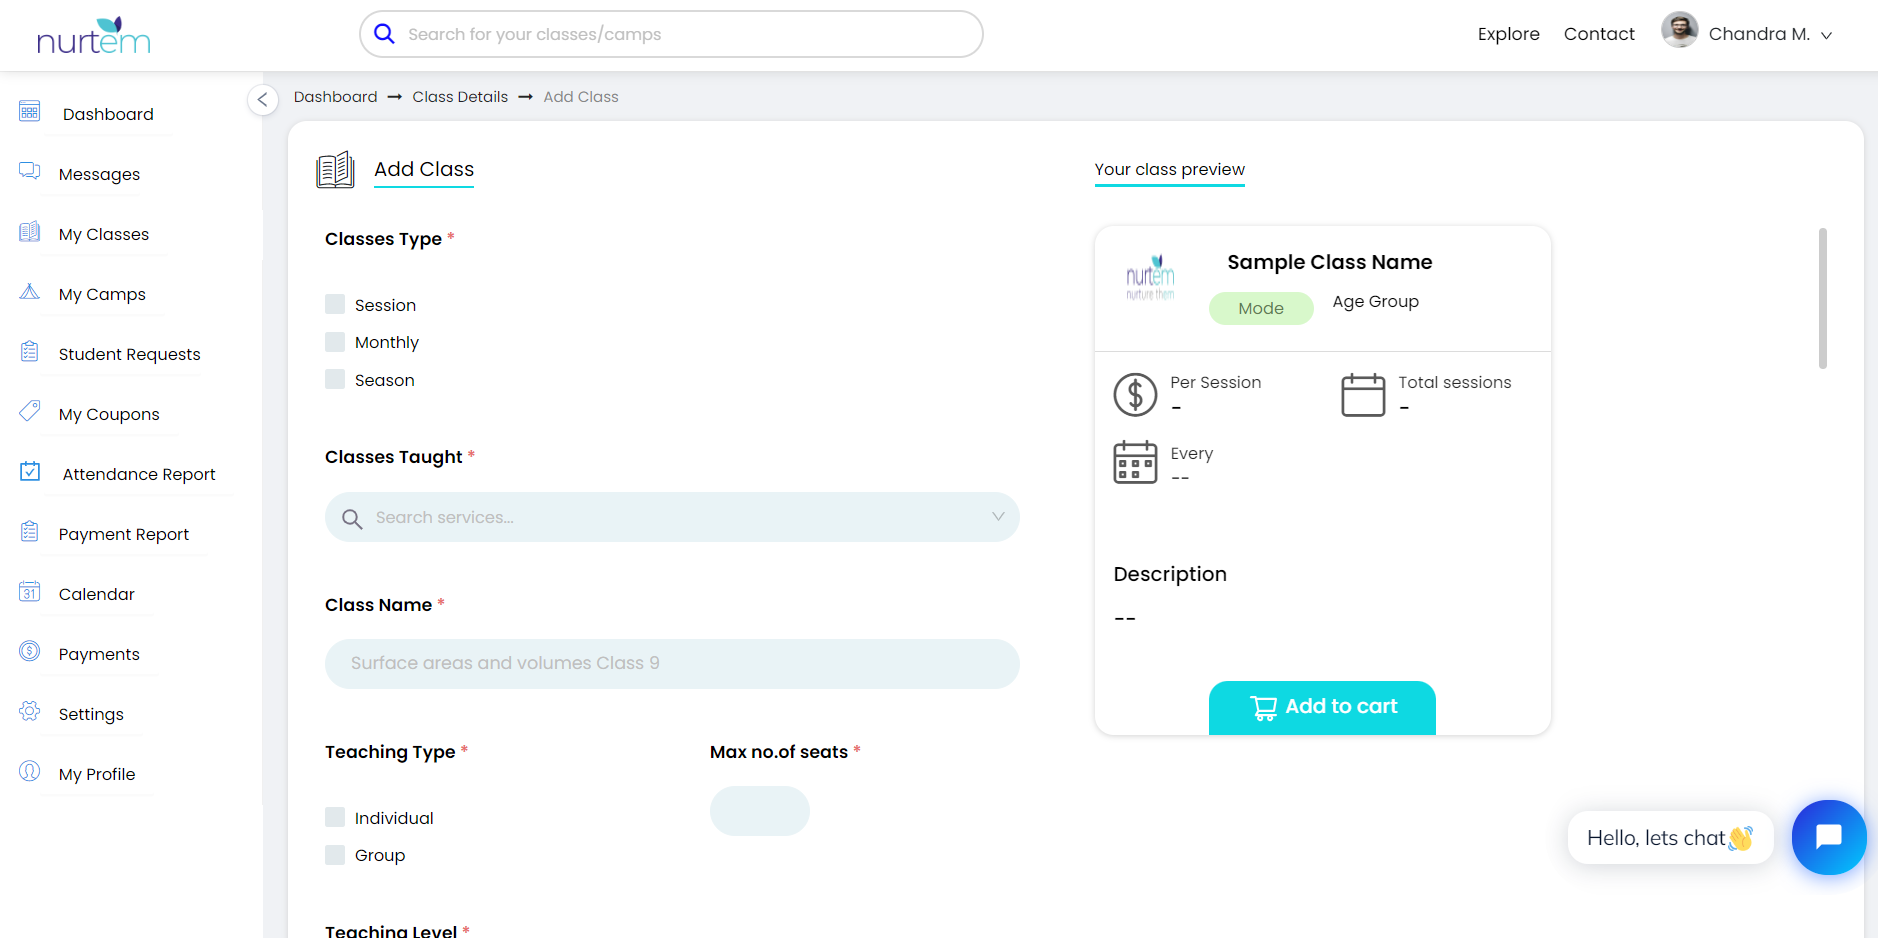This screenshot has height=938, width=1878.
Task: Click the chat bubble icon
Action: coord(1828,837)
